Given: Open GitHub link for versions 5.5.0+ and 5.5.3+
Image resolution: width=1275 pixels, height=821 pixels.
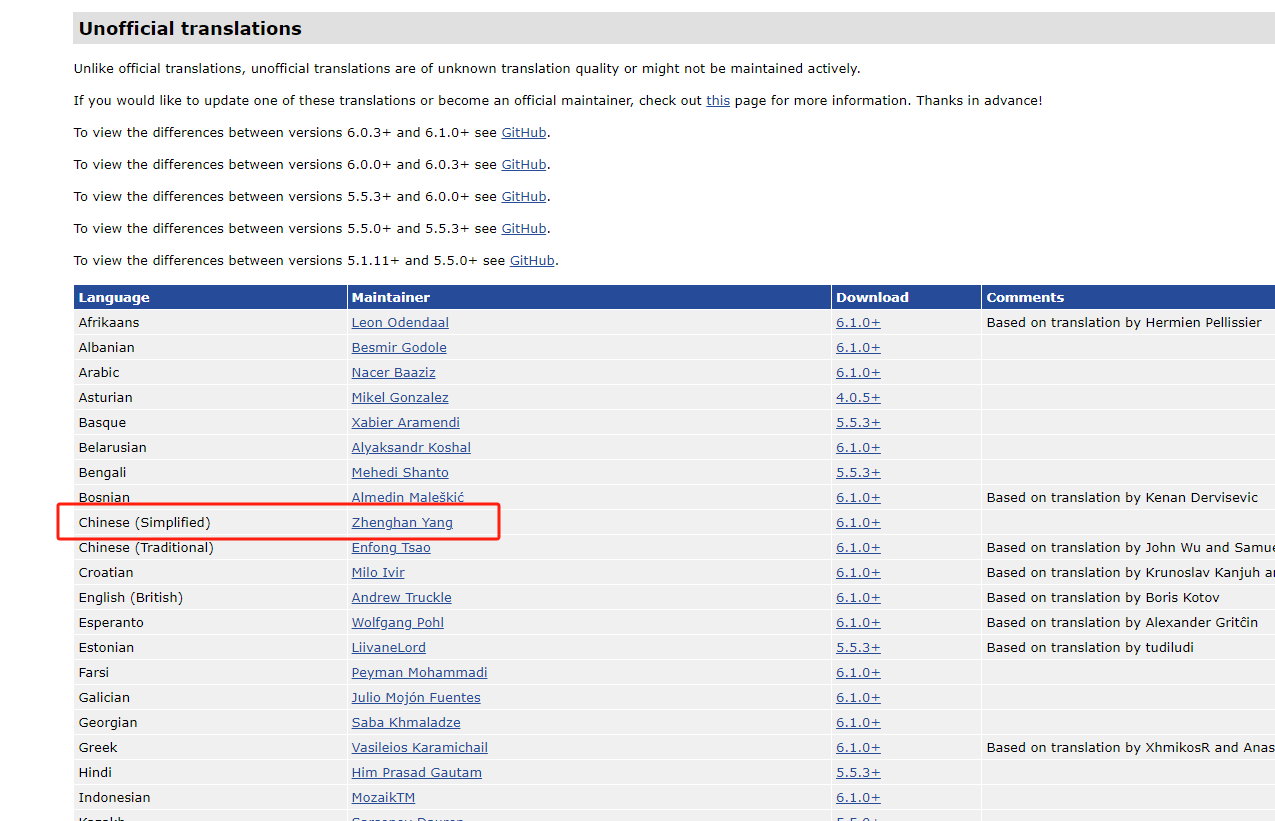Looking at the screenshot, I should [523, 229].
